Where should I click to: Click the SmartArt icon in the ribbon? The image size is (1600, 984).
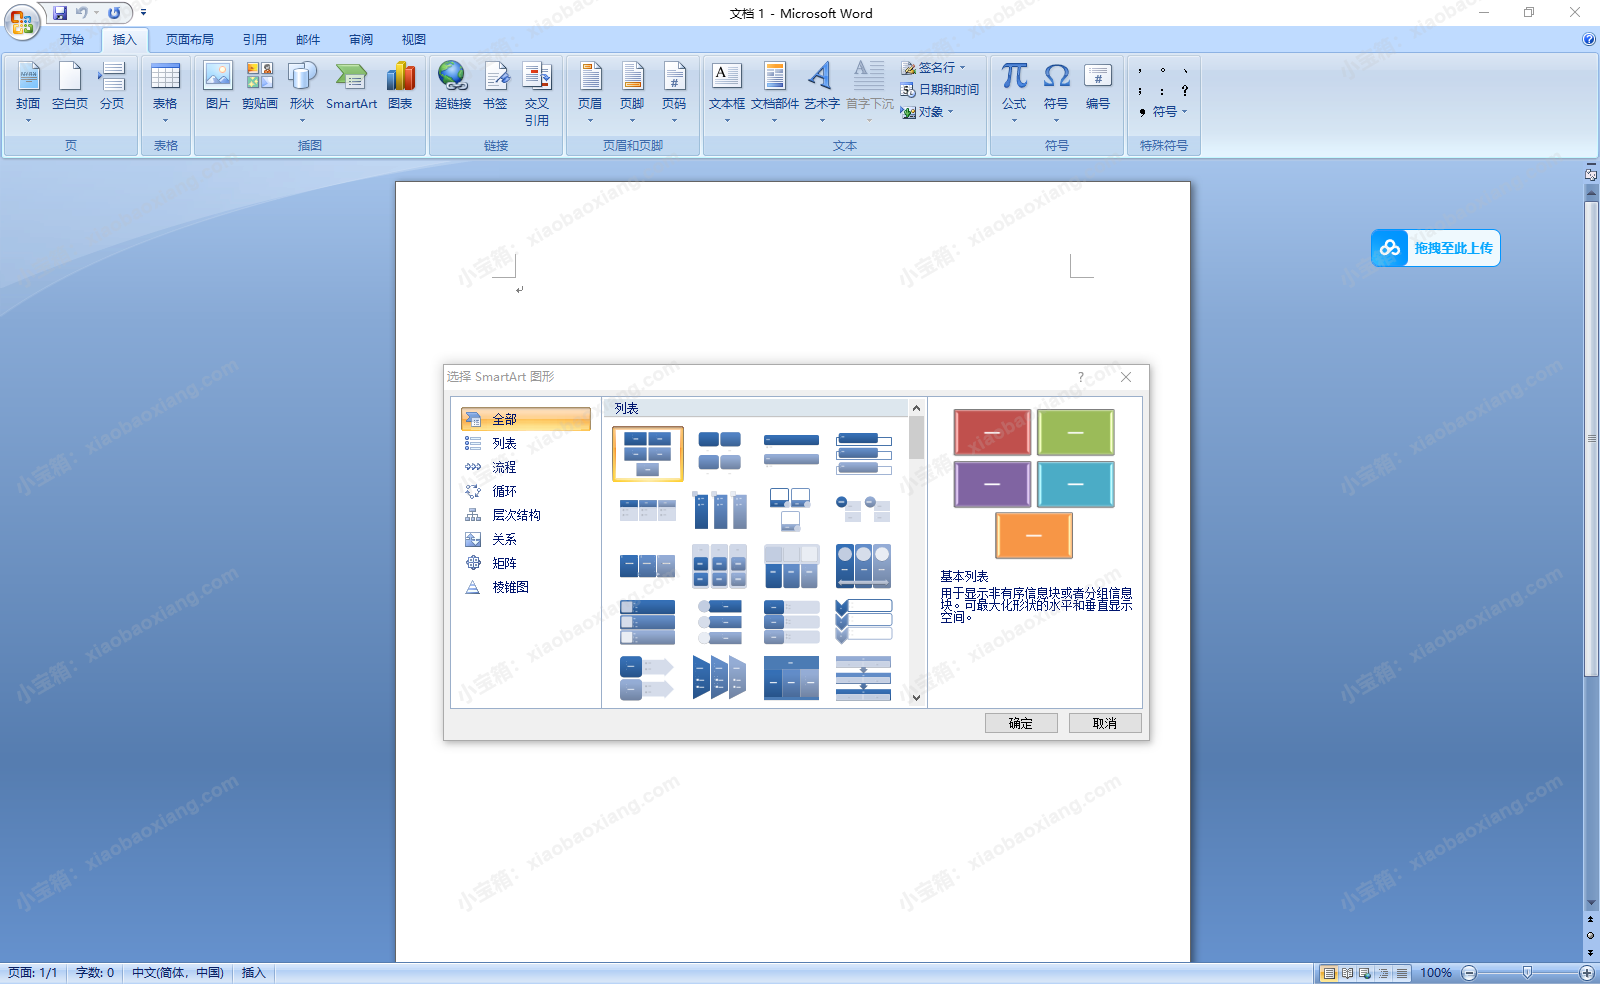(x=351, y=87)
